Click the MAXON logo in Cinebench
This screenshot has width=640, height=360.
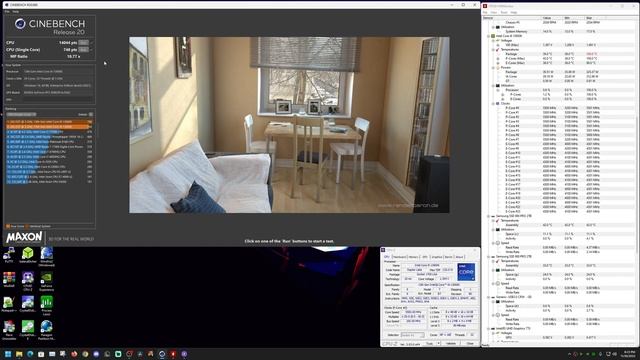click(24, 237)
